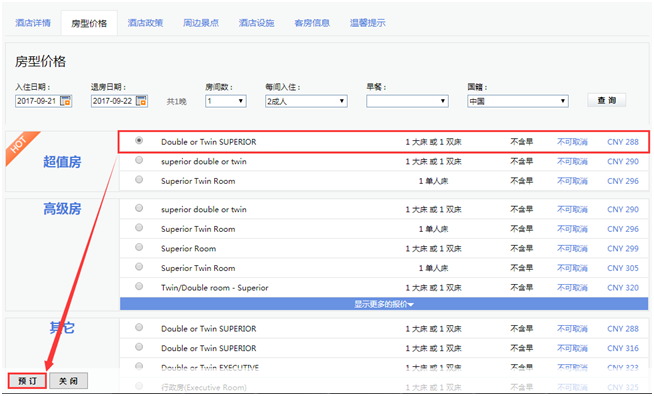Open the check-out date calendar icon
654x396 pixels.
coord(142,101)
